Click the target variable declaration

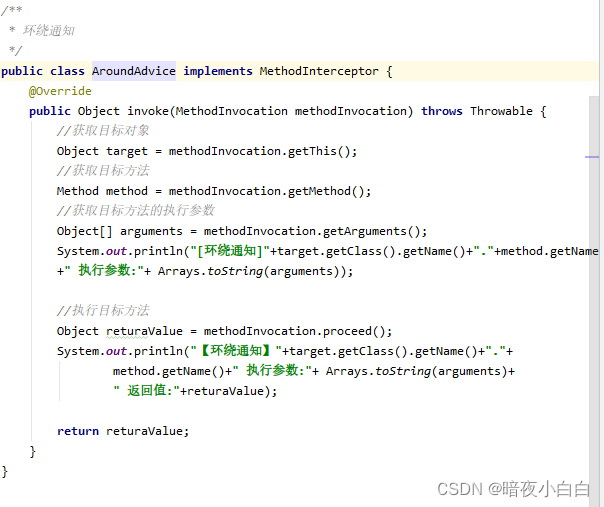127,151
